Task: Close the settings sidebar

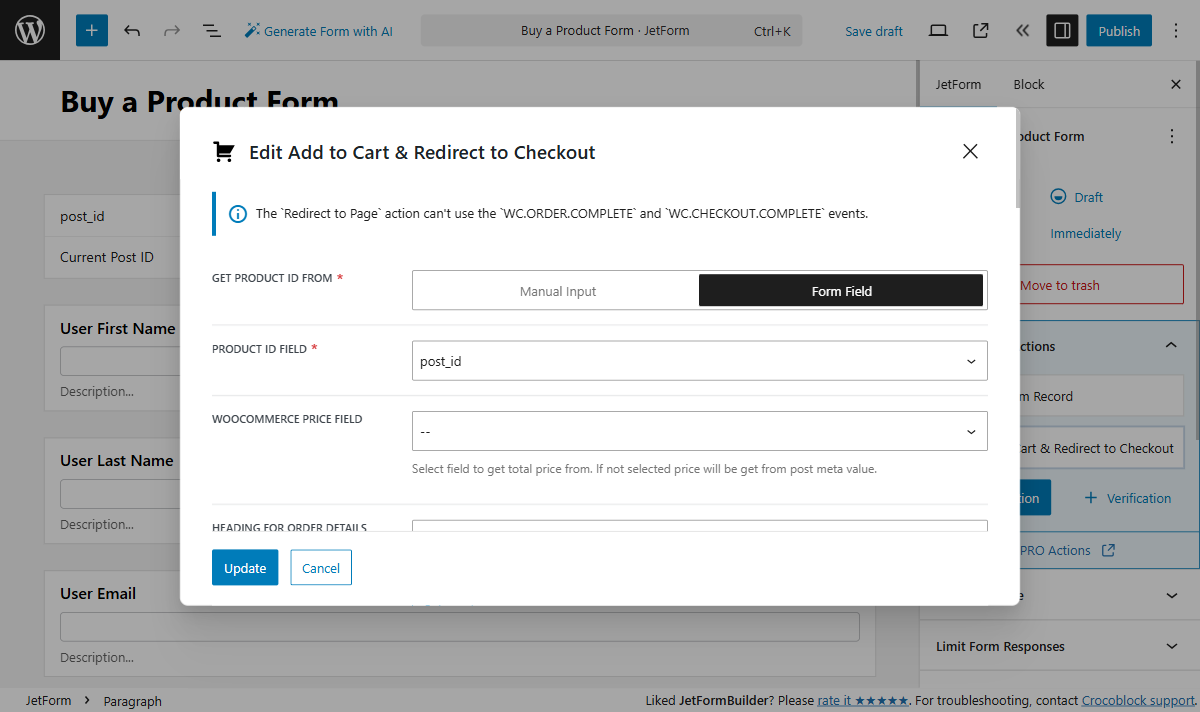Action: [x=1176, y=85]
